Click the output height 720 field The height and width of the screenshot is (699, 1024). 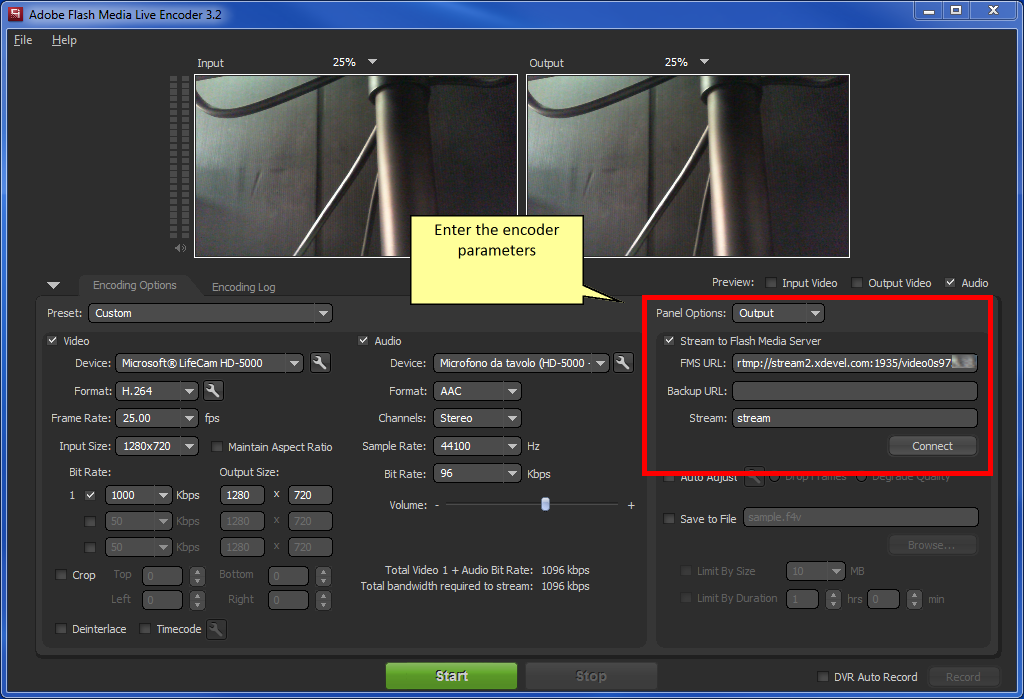coord(310,495)
